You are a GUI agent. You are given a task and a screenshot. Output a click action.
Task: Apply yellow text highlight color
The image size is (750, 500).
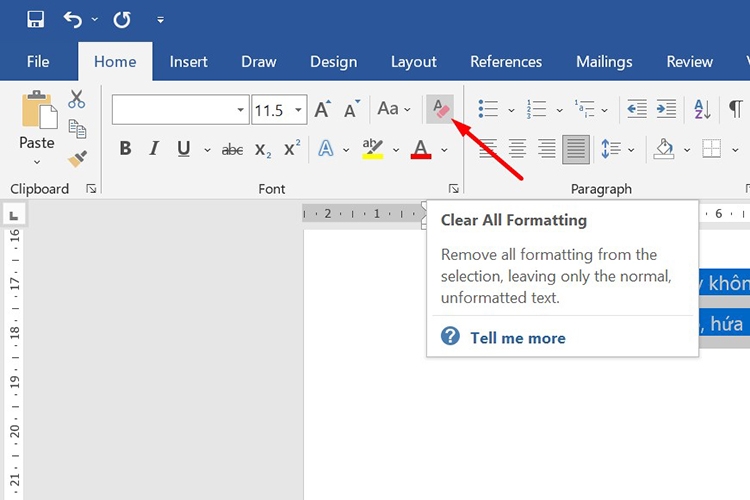[x=372, y=149]
